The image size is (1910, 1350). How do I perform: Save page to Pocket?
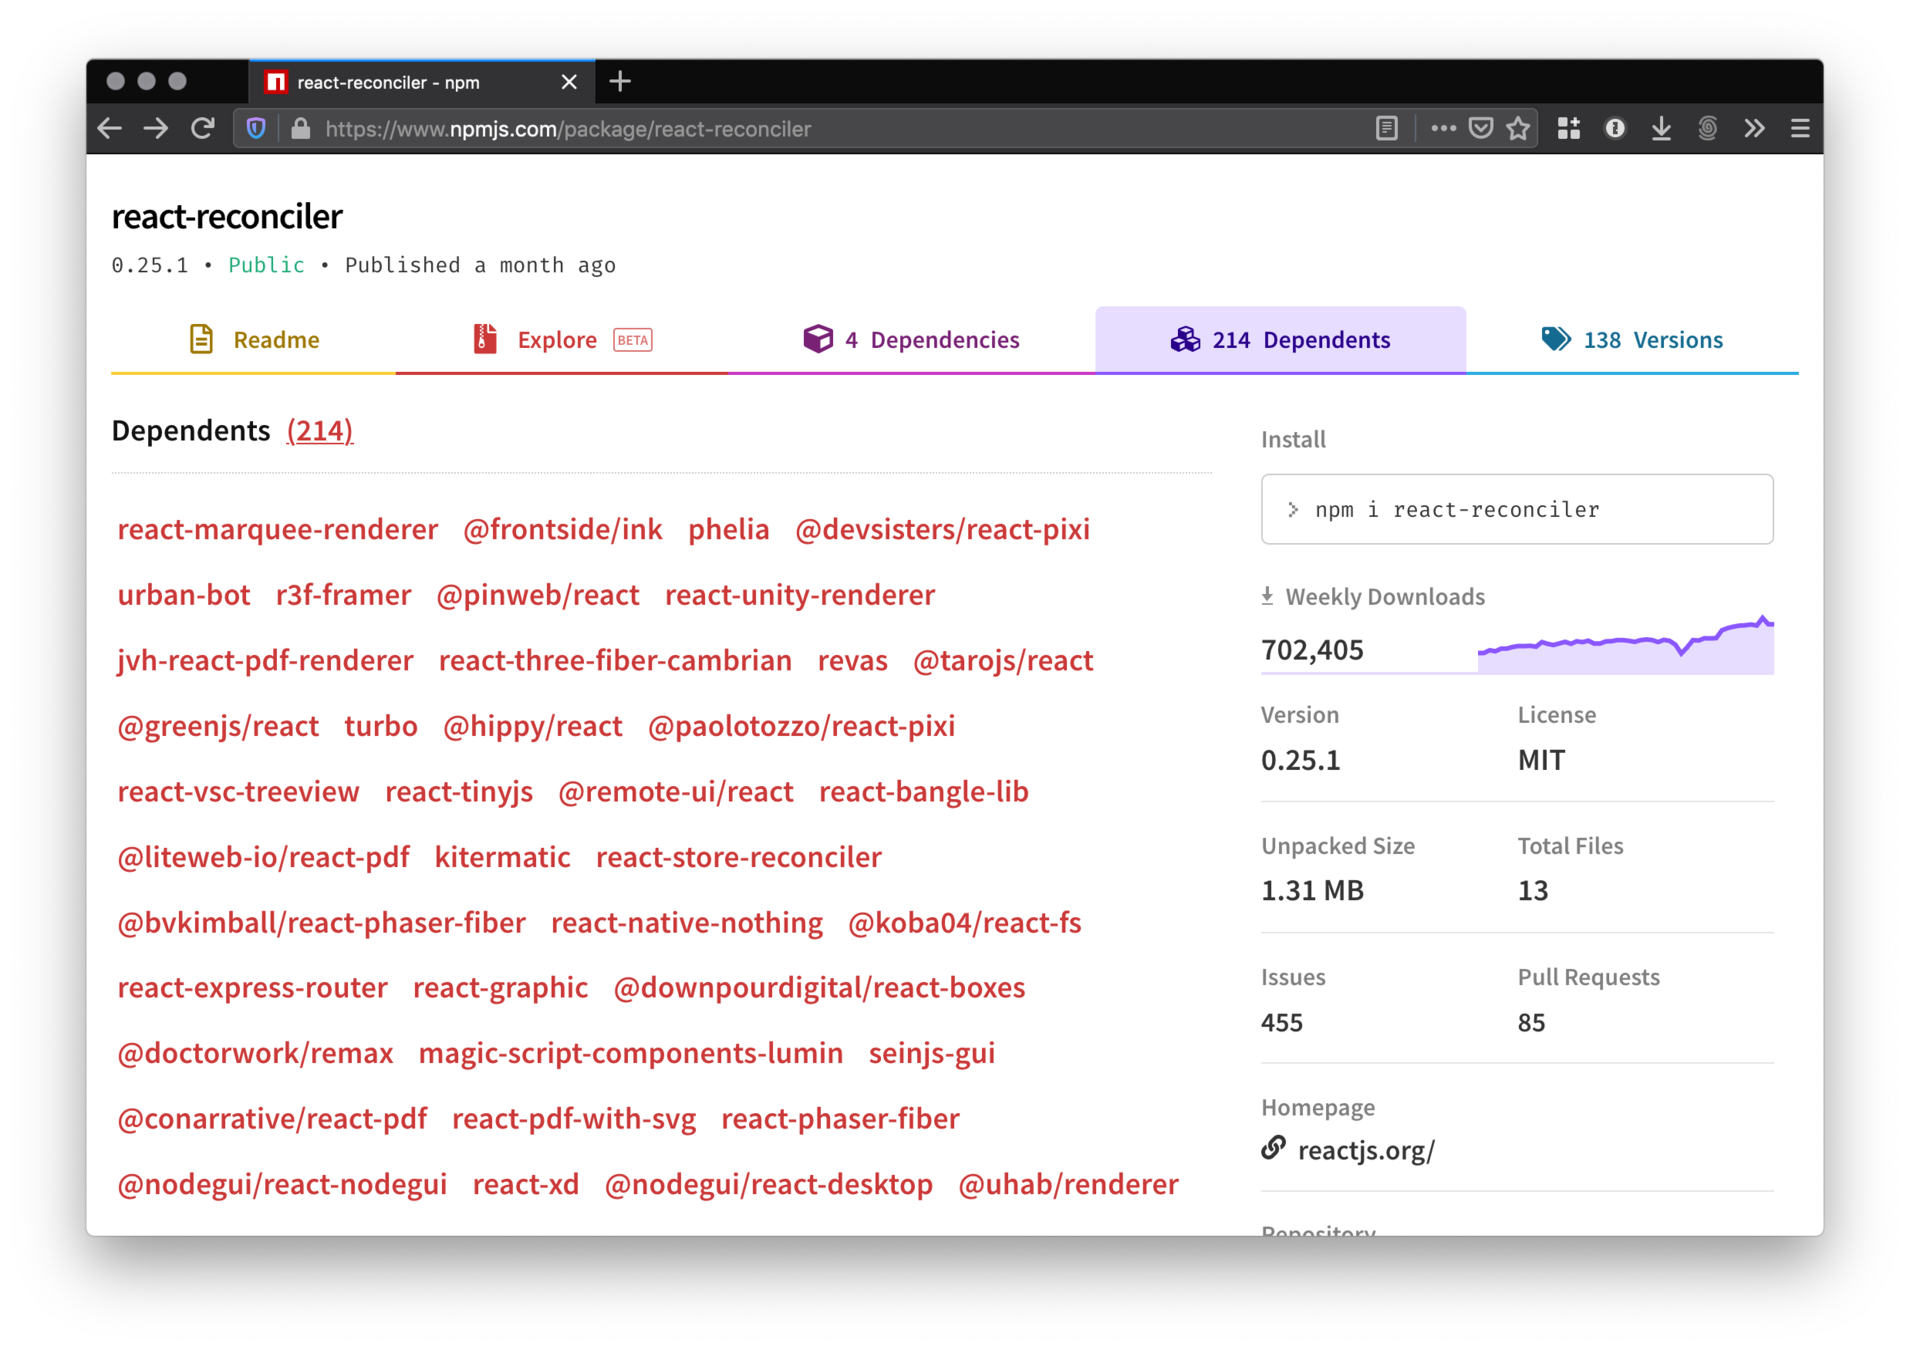(x=1481, y=128)
